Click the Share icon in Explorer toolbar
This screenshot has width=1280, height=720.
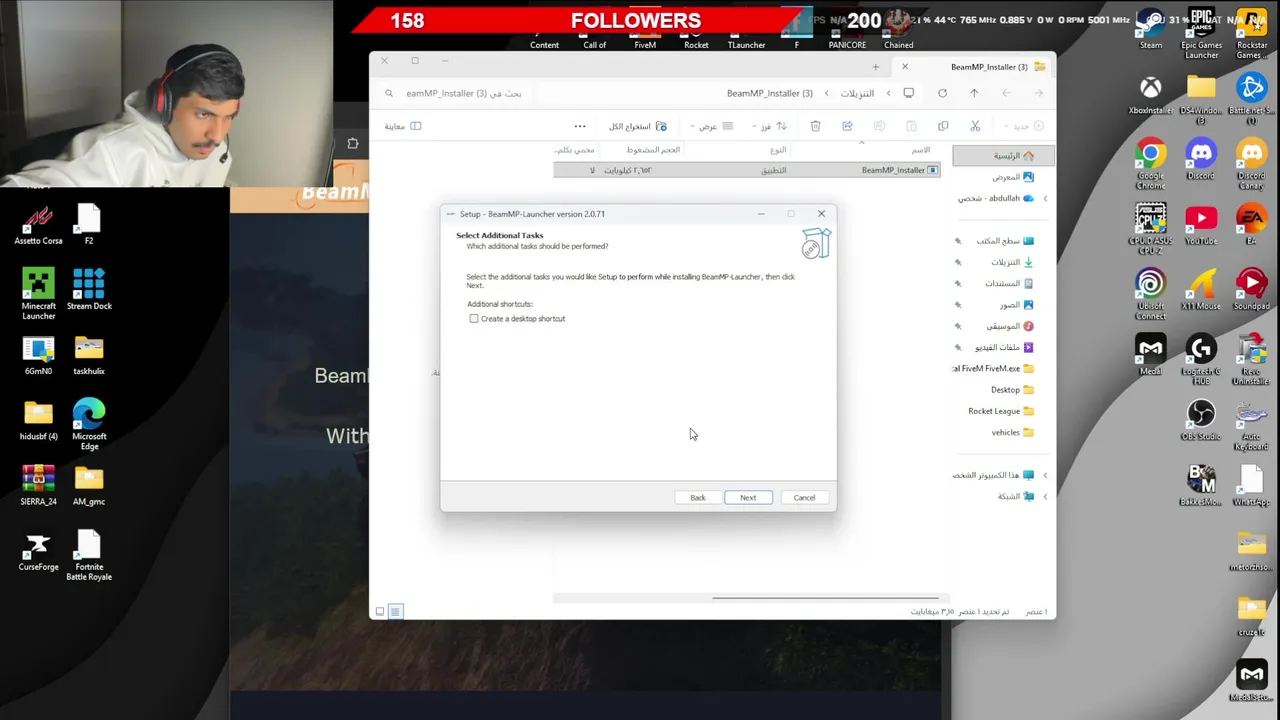[847, 126]
